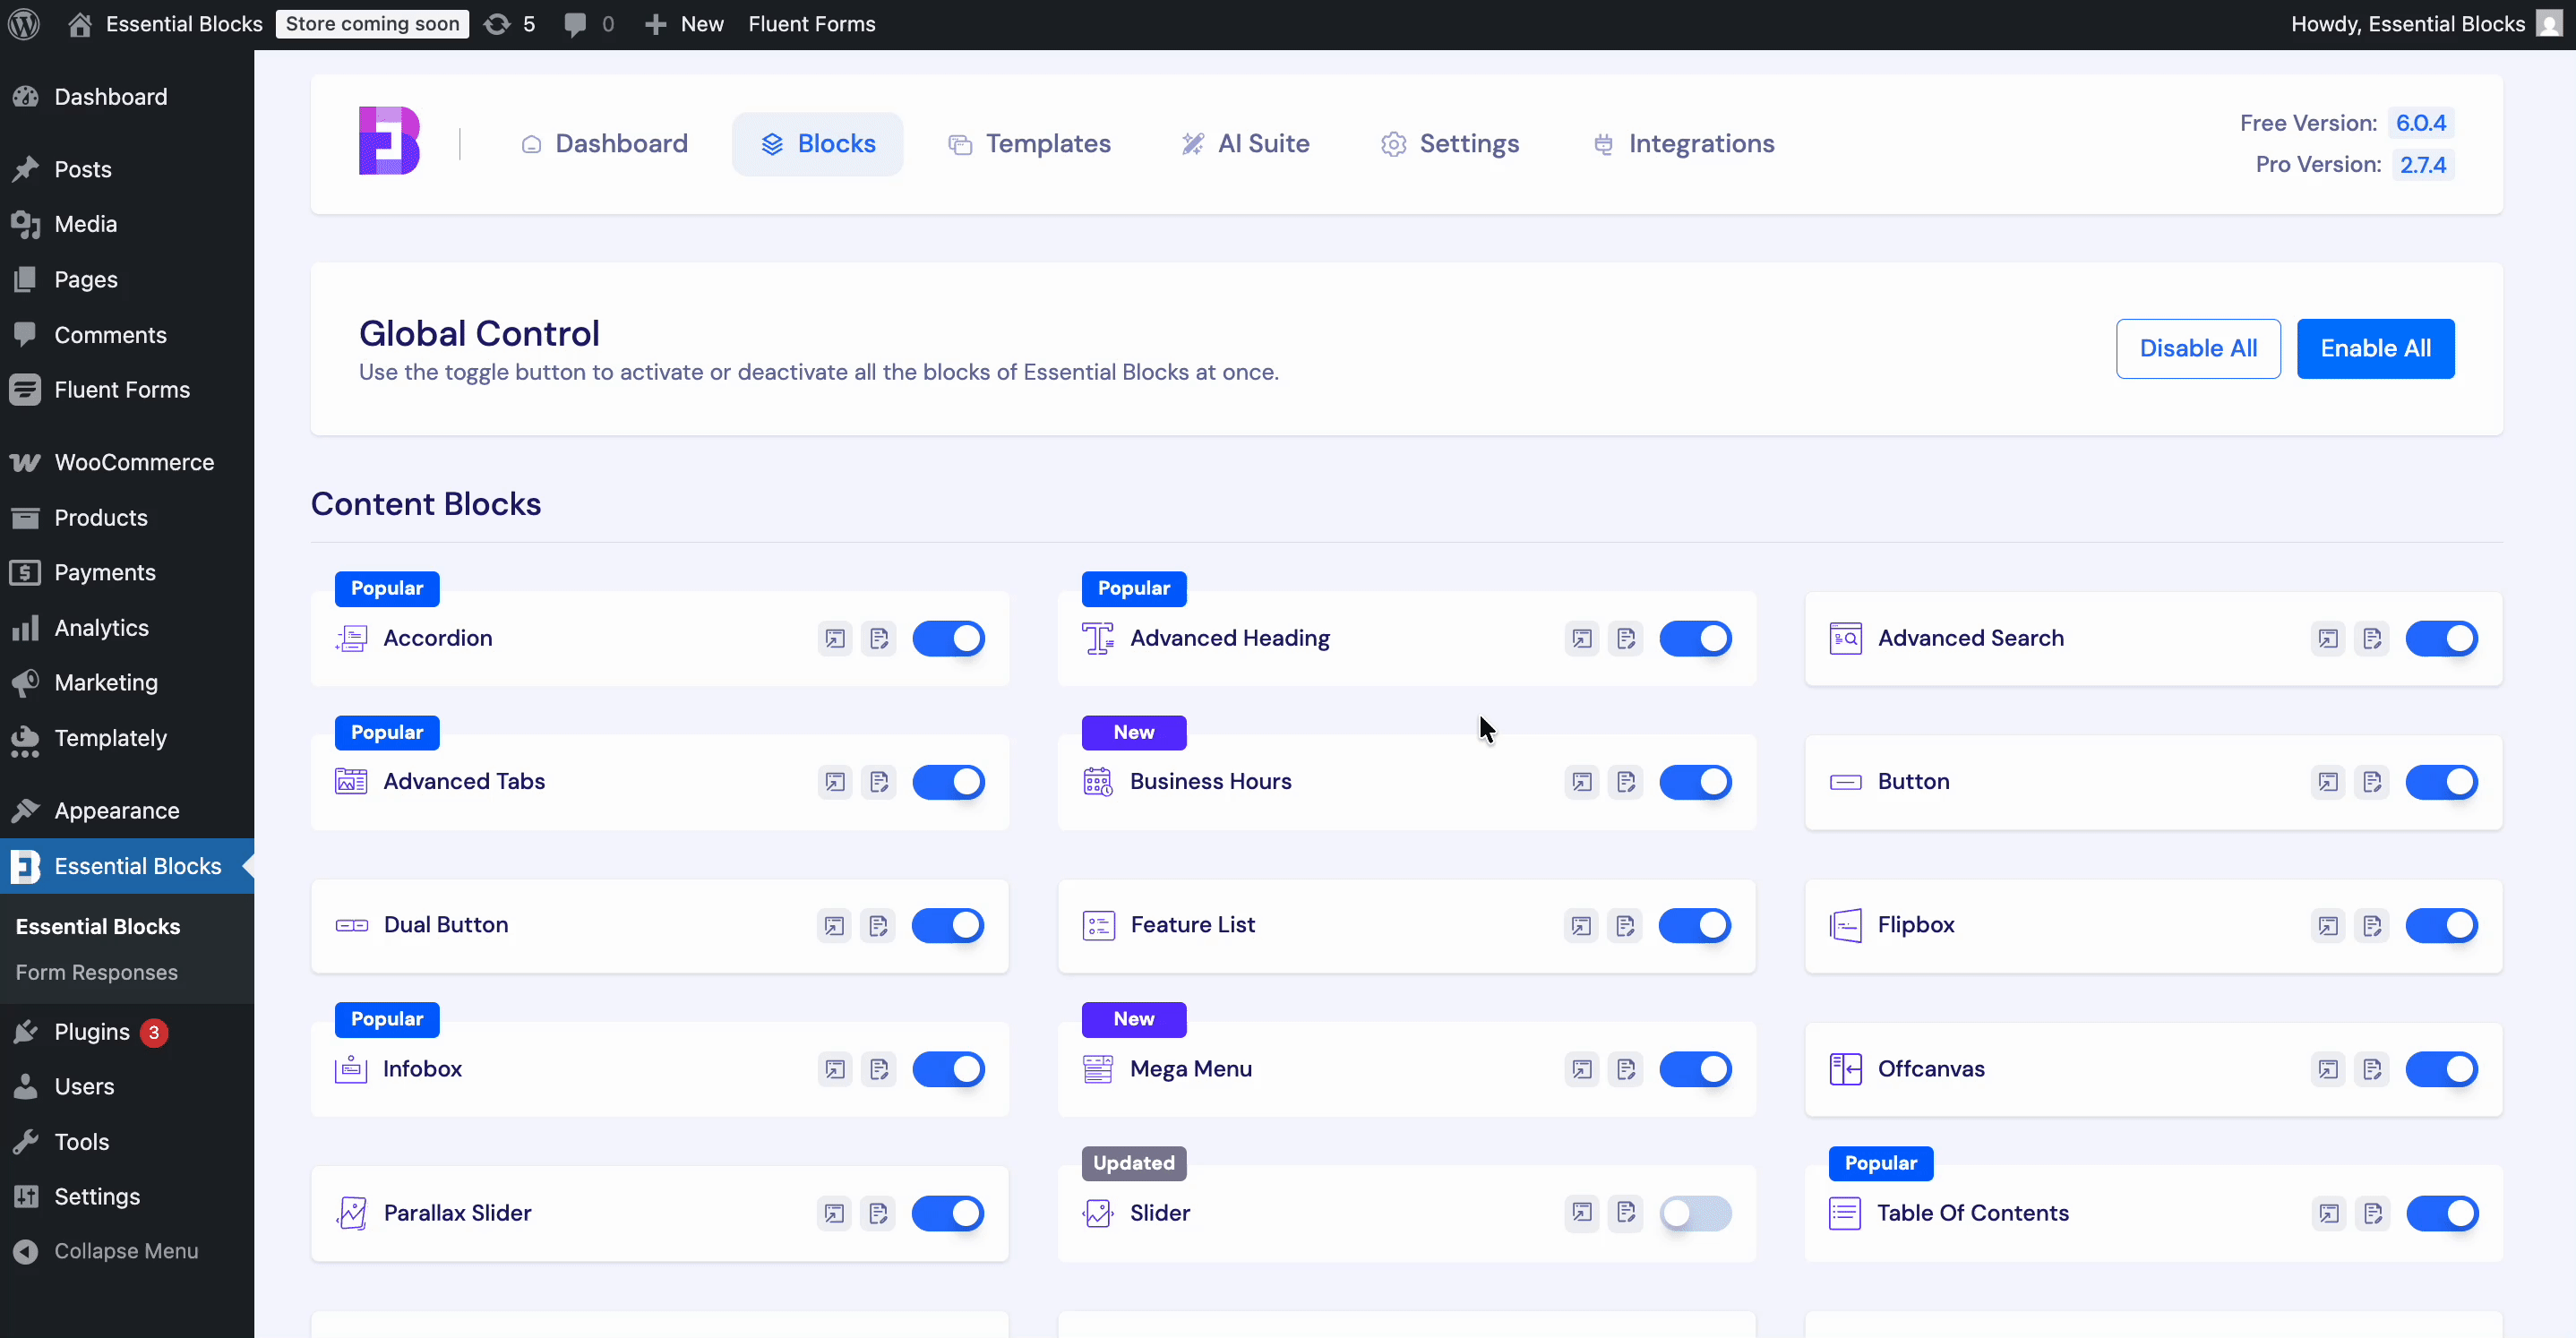Click the Fluent Forms sidebar icon
The width and height of the screenshot is (2576, 1338).
pos(25,390)
